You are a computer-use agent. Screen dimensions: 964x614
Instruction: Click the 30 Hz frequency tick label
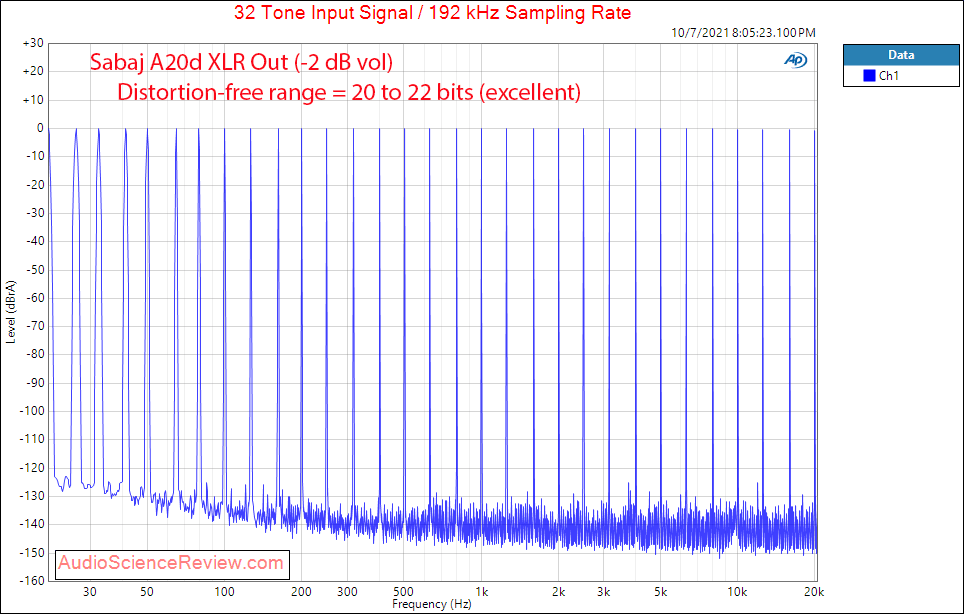click(90, 592)
